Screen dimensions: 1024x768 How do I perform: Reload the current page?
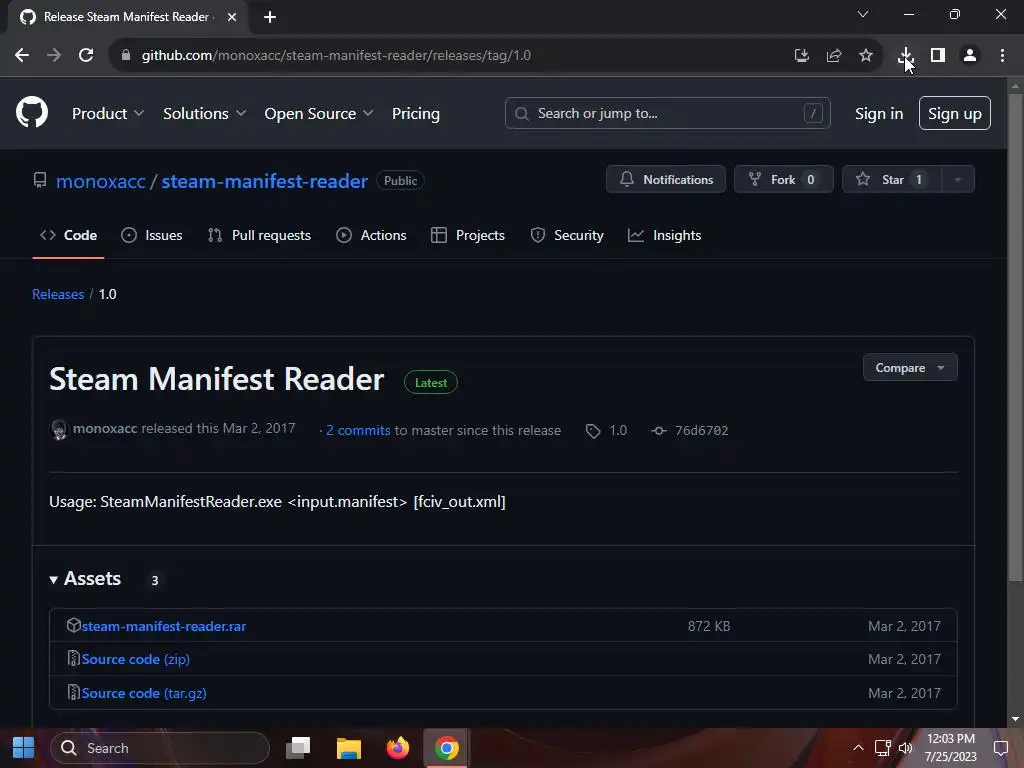point(86,56)
